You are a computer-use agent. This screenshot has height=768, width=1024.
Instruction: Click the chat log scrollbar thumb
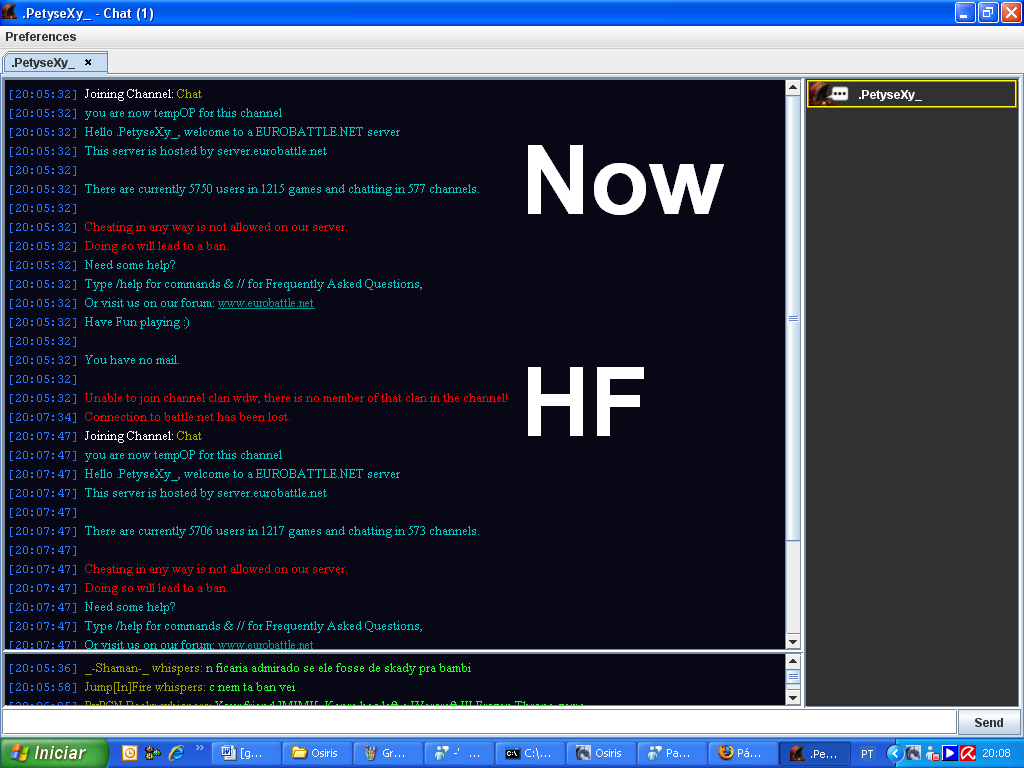793,318
